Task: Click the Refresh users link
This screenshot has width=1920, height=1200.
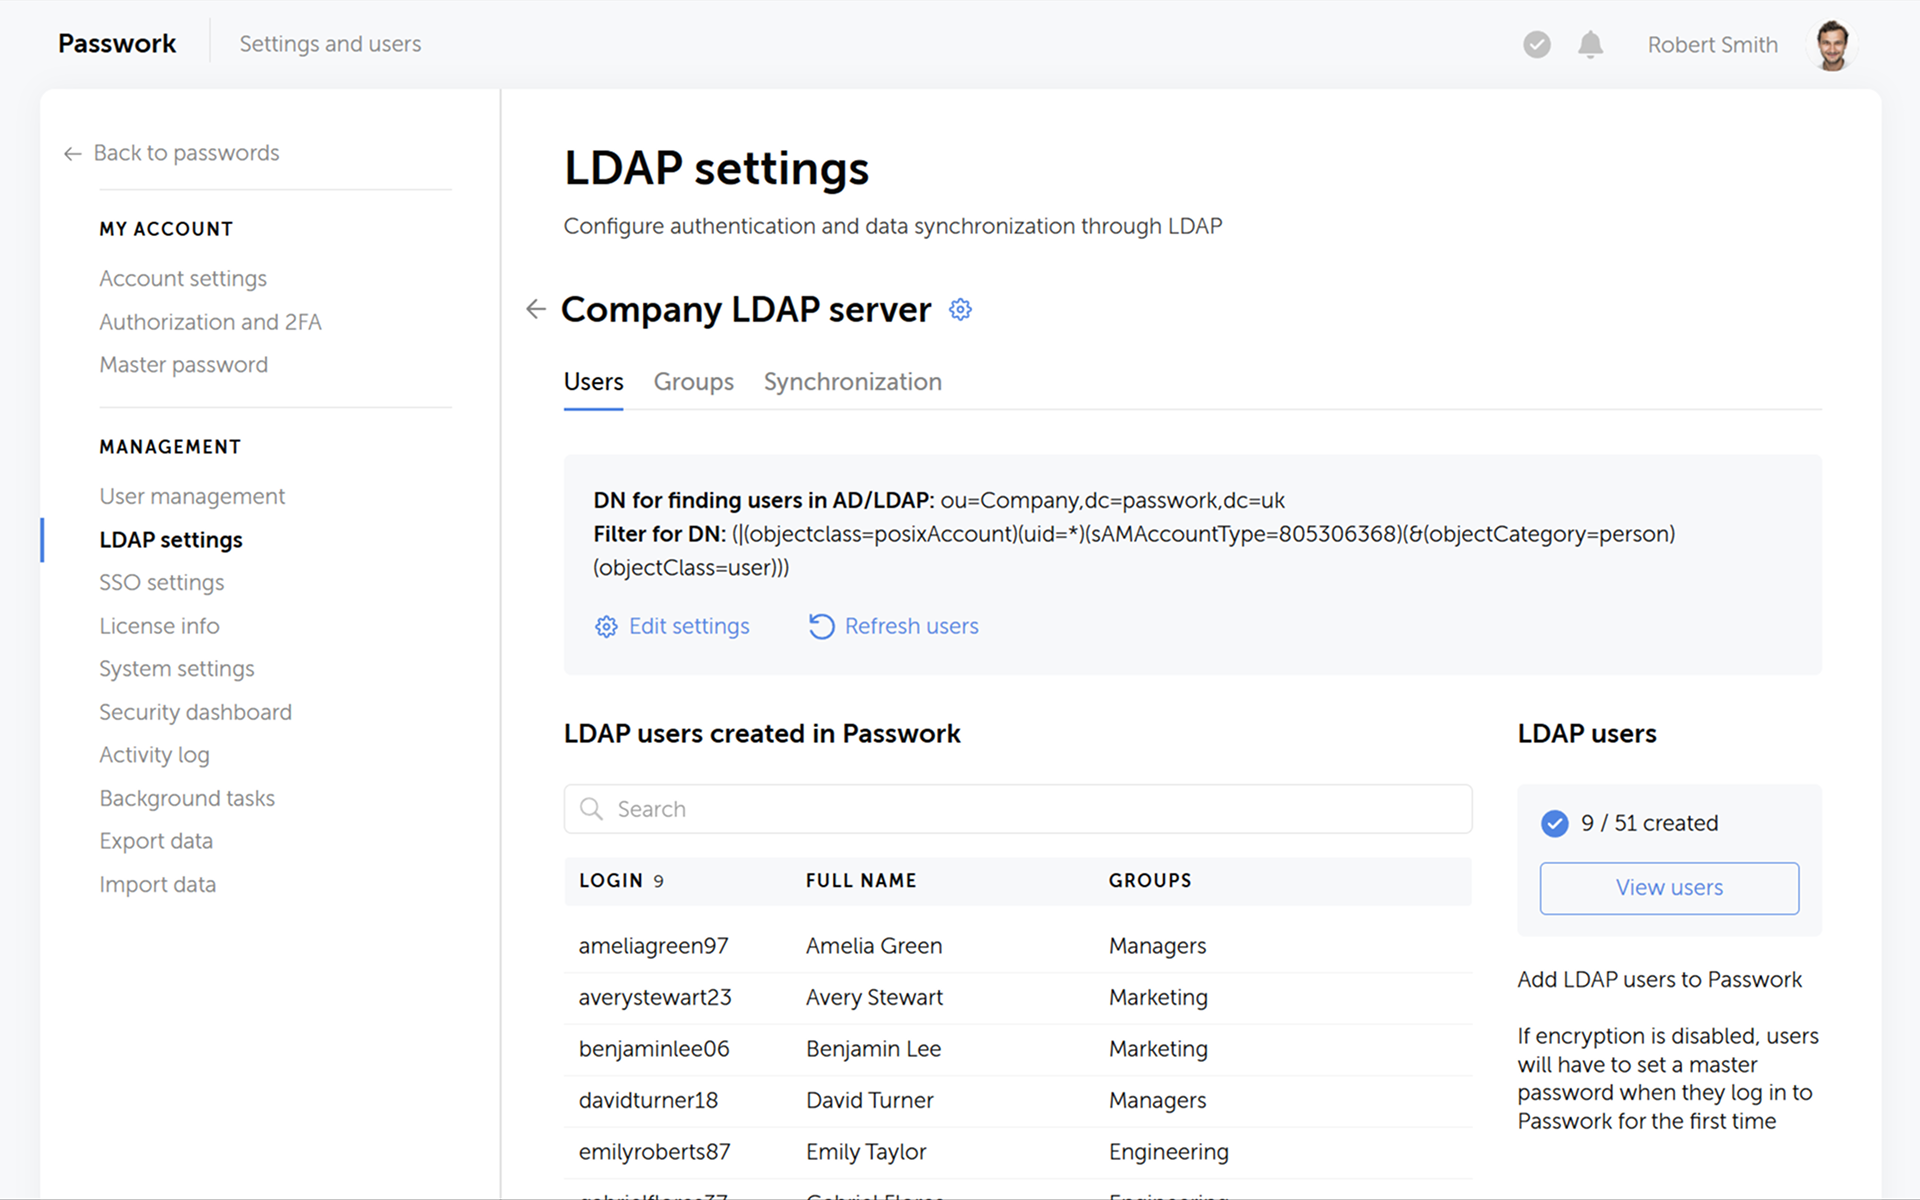Action: click(911, 626)
